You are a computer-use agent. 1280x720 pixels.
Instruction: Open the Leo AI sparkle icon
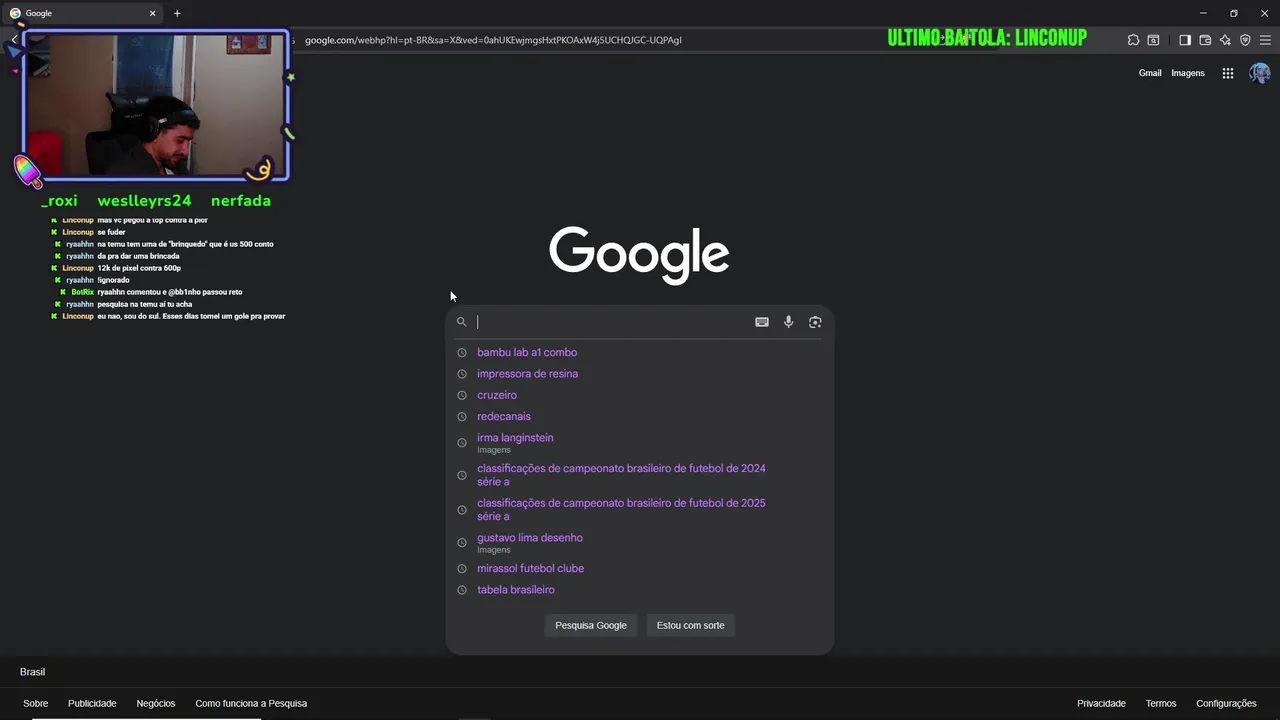[x=1225, y=40]
